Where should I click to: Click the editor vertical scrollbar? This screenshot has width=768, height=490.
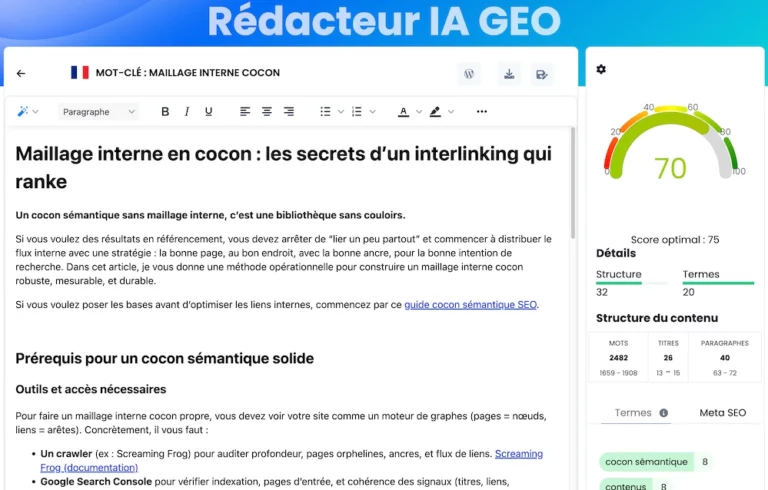pos(573,183)
